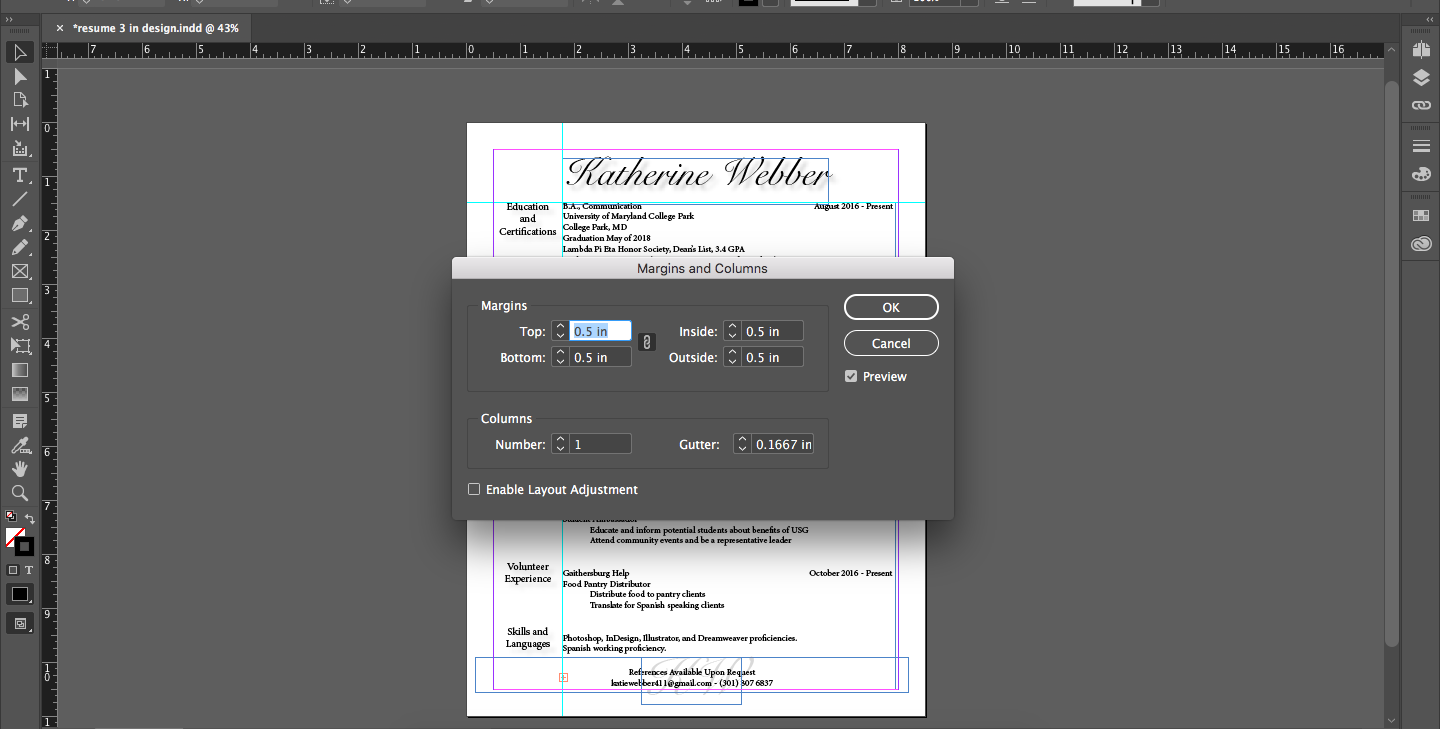Select the Scissors tool

[x=19, y=321]
